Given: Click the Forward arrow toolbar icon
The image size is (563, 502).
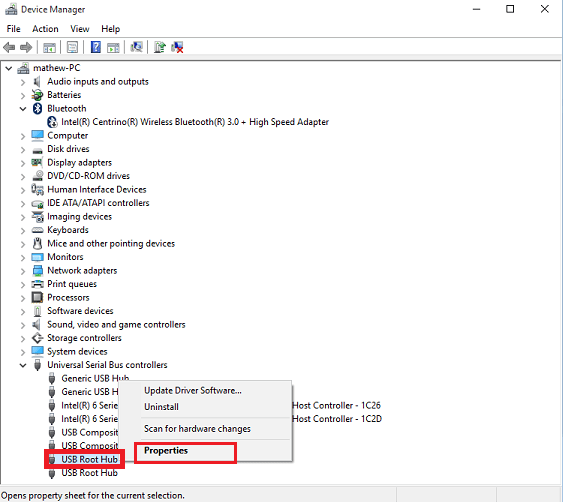Looking at the screenshot, I should (x=26, y=47).
